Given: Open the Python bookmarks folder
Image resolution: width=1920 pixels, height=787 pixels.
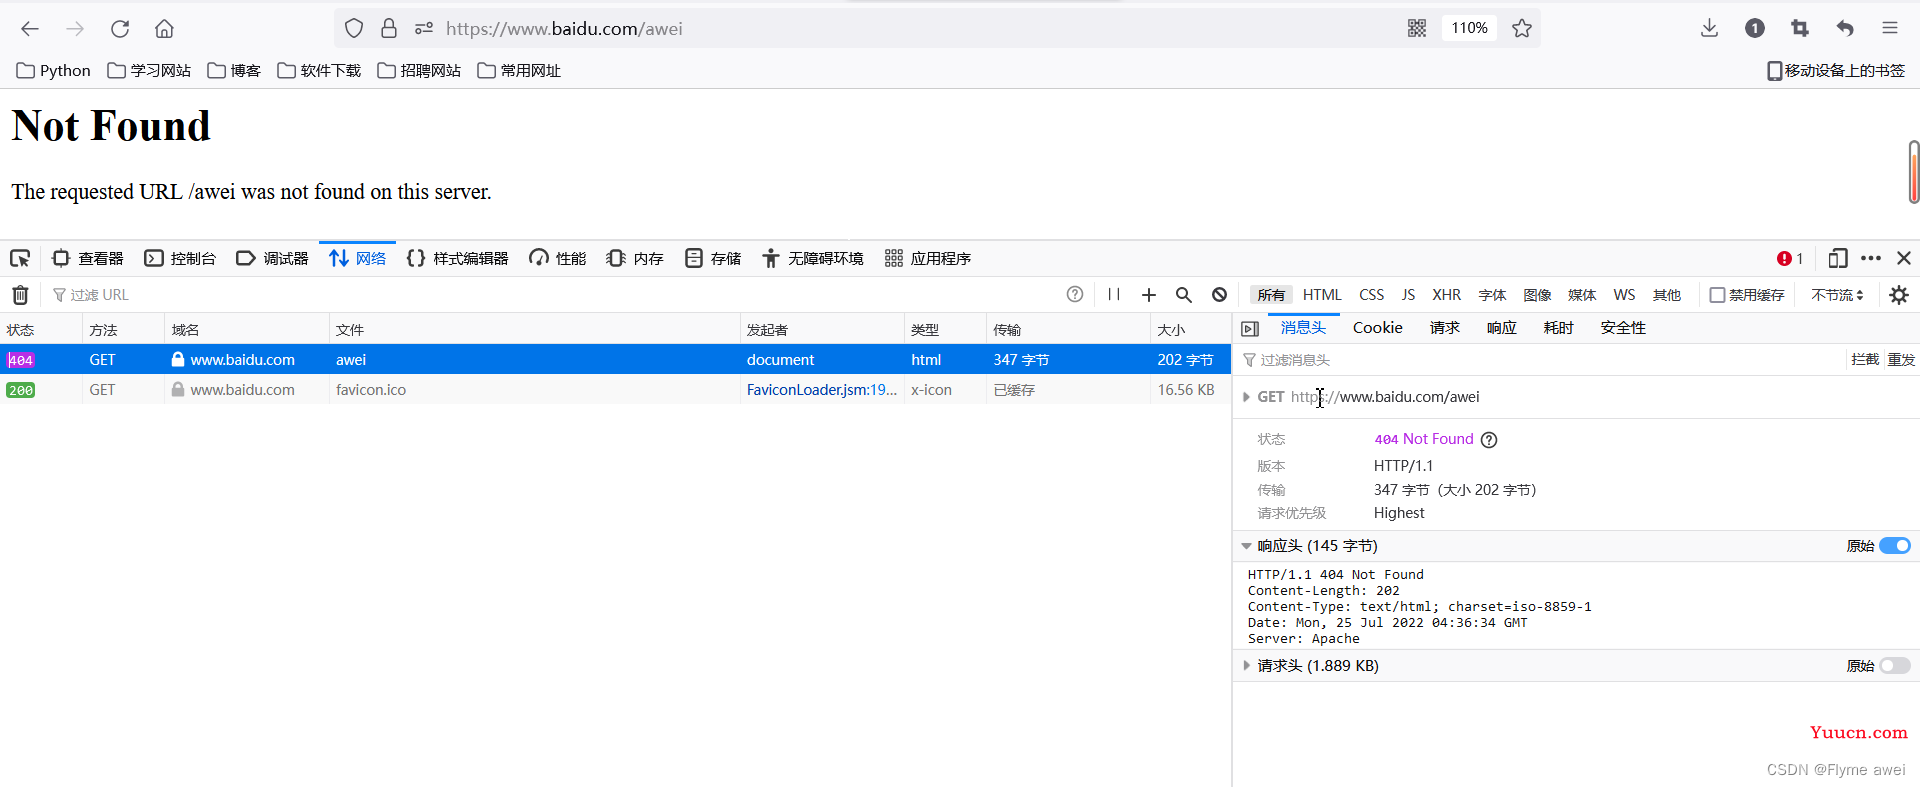Looking at the screenshot, I should [x=54, y=71].
